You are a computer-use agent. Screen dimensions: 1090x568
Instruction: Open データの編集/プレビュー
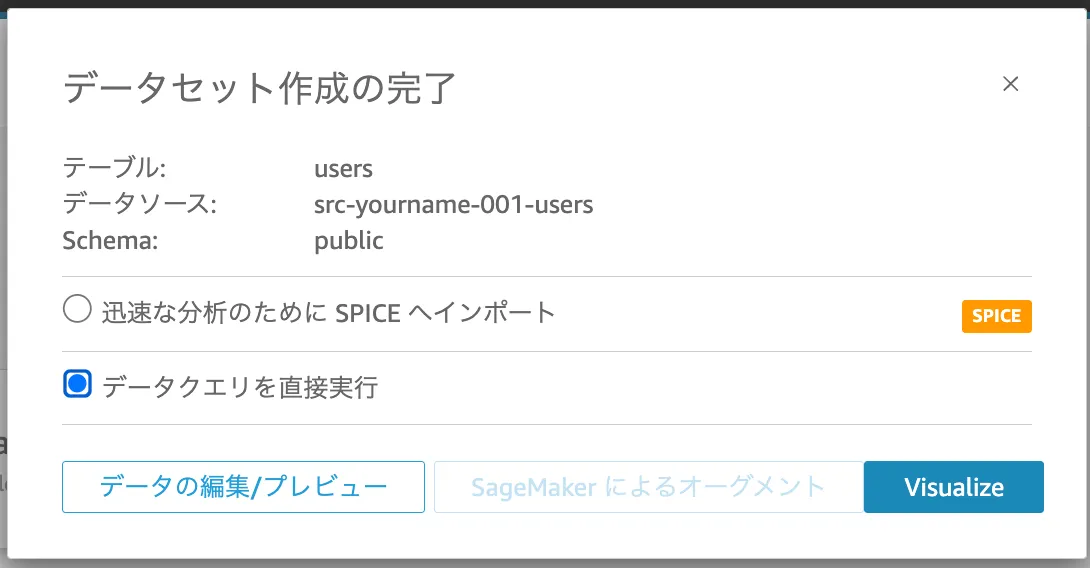(x=243, y=487)
